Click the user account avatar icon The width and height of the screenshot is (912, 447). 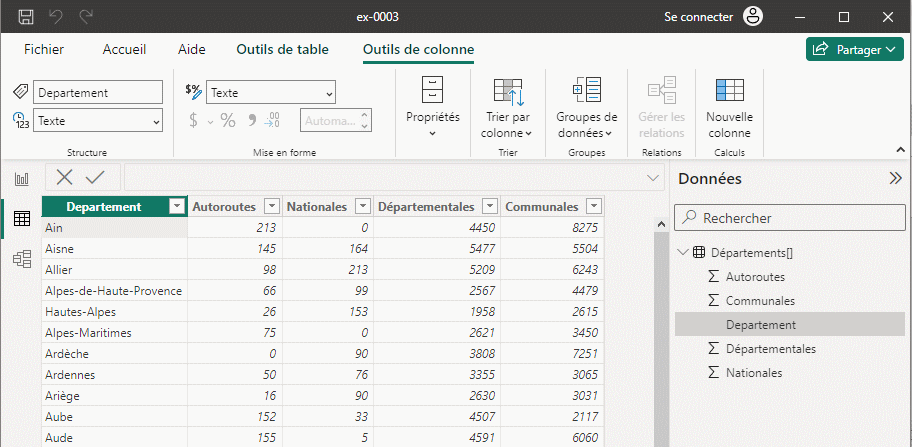point(753,17)
